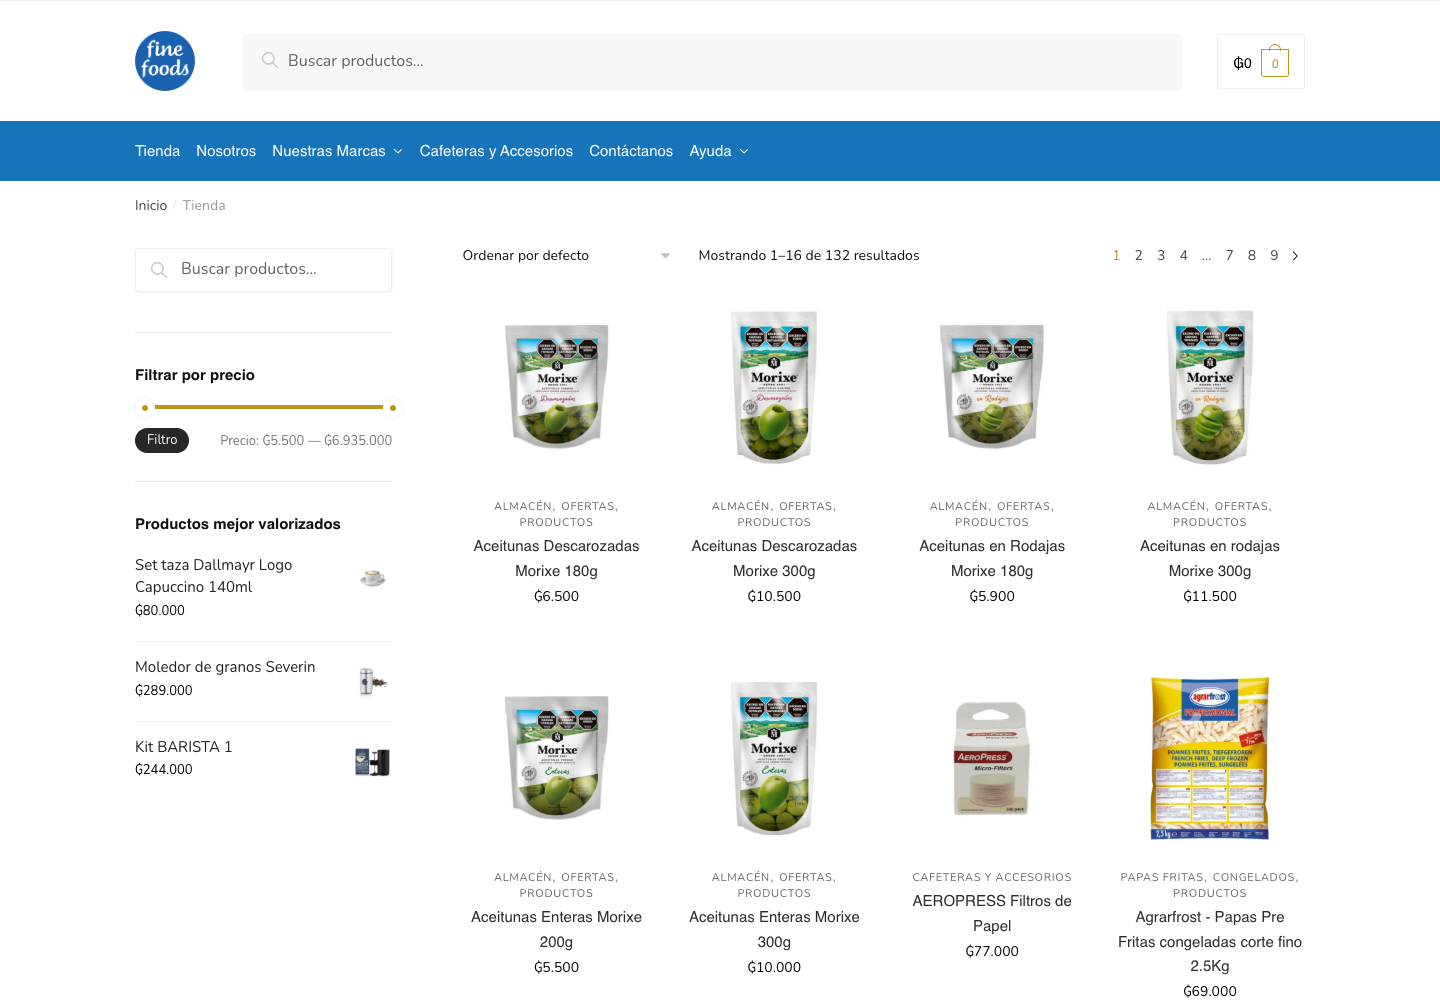
Task: Go to results page 4
Action: (x=1184, y=256)
